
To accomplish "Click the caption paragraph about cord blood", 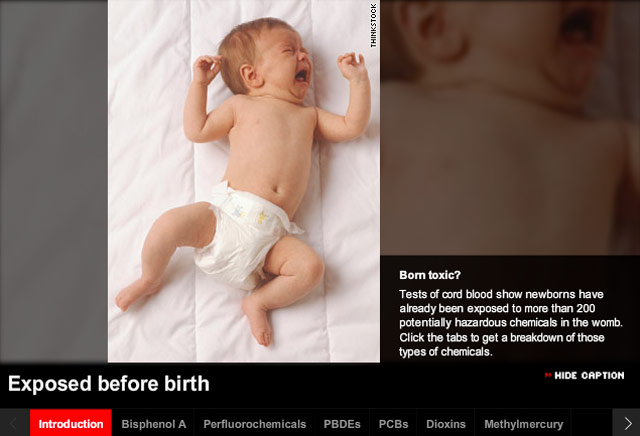I will [x=511, y=323].
